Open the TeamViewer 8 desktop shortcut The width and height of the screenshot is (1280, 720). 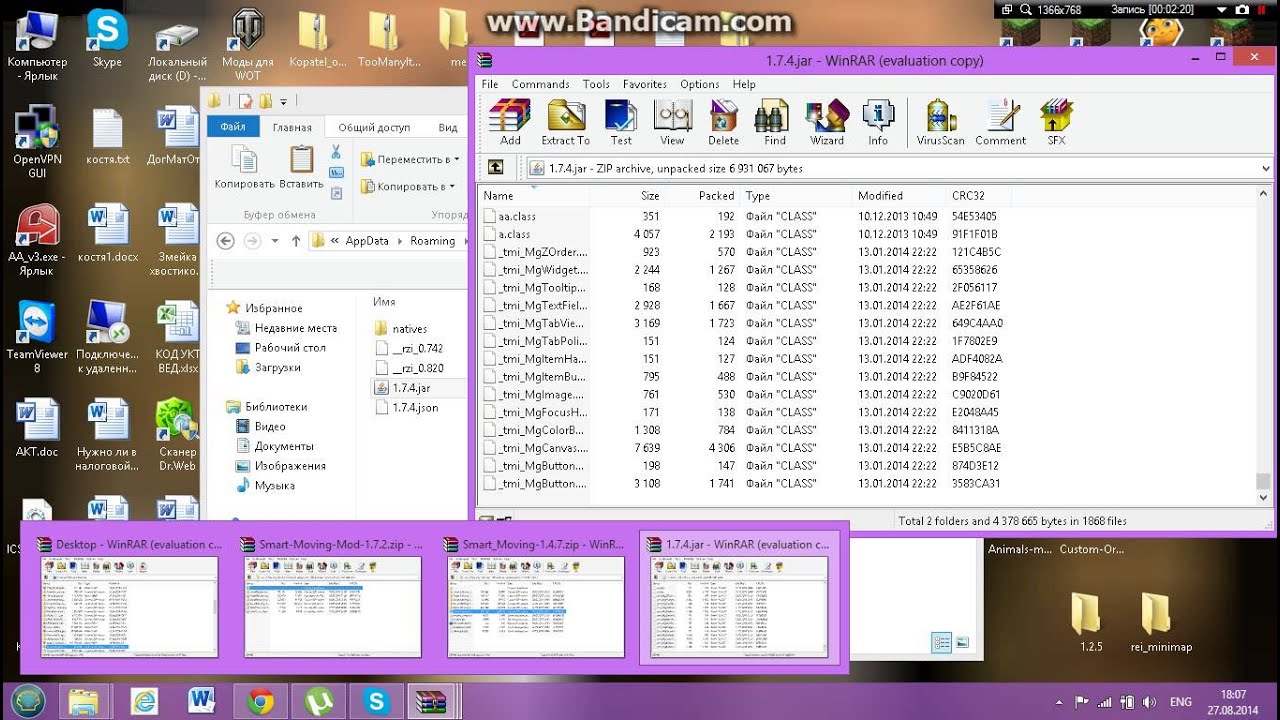(37, 338)
